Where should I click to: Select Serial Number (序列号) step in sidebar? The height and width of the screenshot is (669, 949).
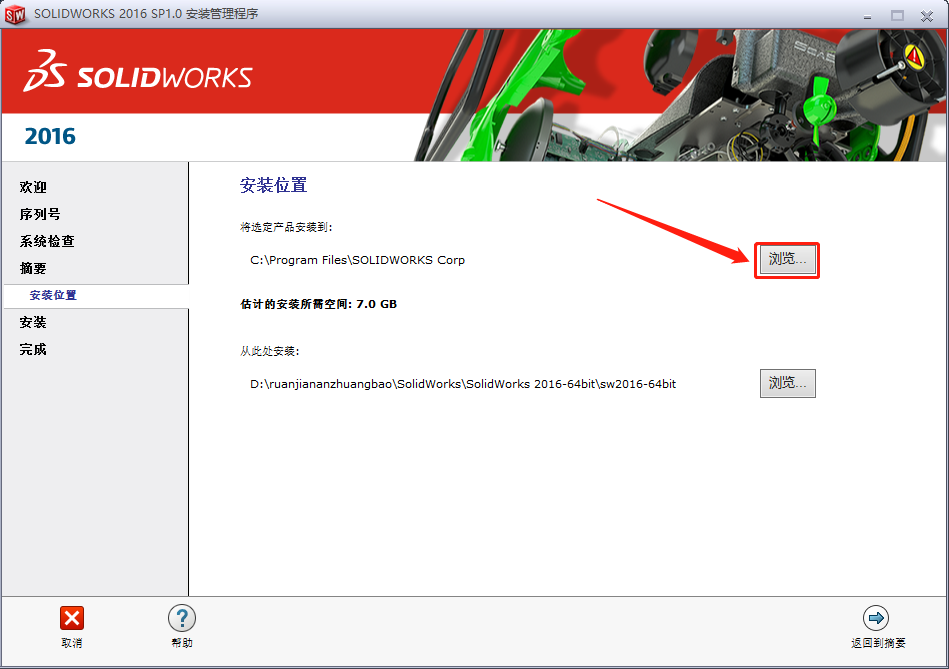click(x=40, y=214)
